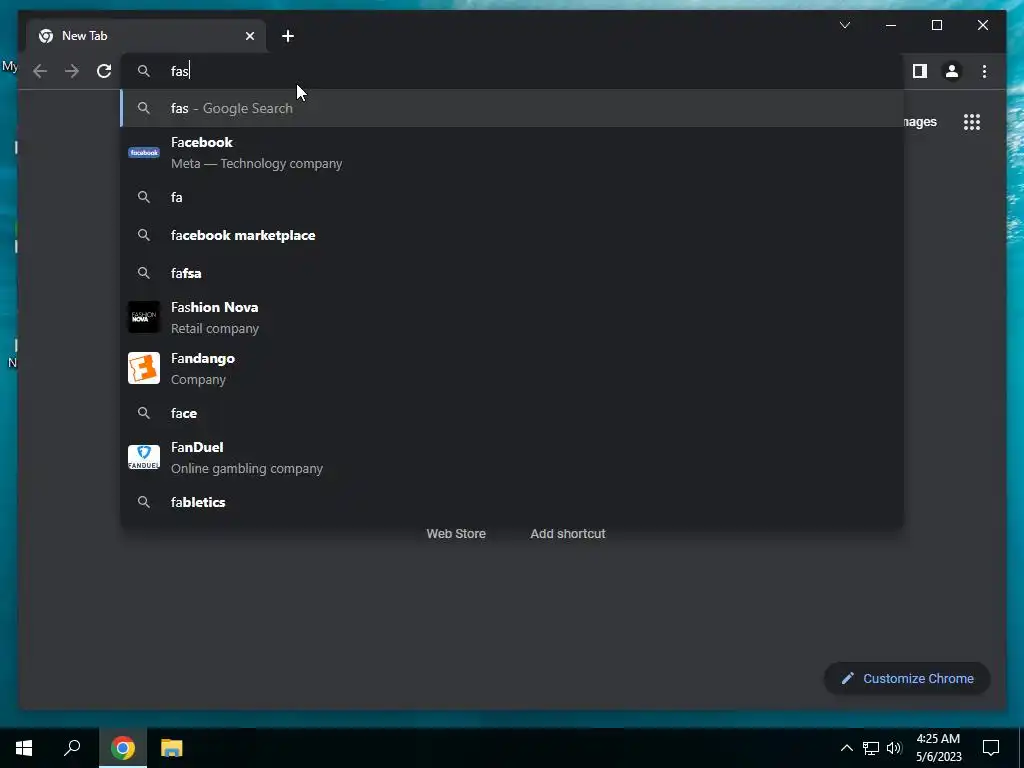Pick 'facebook marketplace' suggestion
The width and height of the screenshot is (1024, 768).
[513, 235]
